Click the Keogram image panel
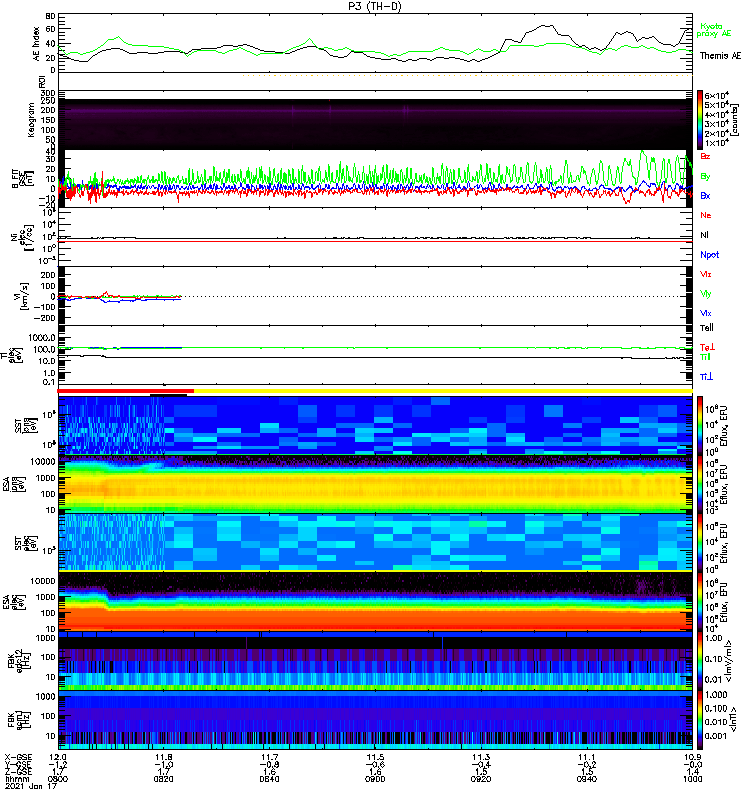Image resolution: width=750 pixels, height=800 pixels. pyautogui.click(x=375, y=124)
